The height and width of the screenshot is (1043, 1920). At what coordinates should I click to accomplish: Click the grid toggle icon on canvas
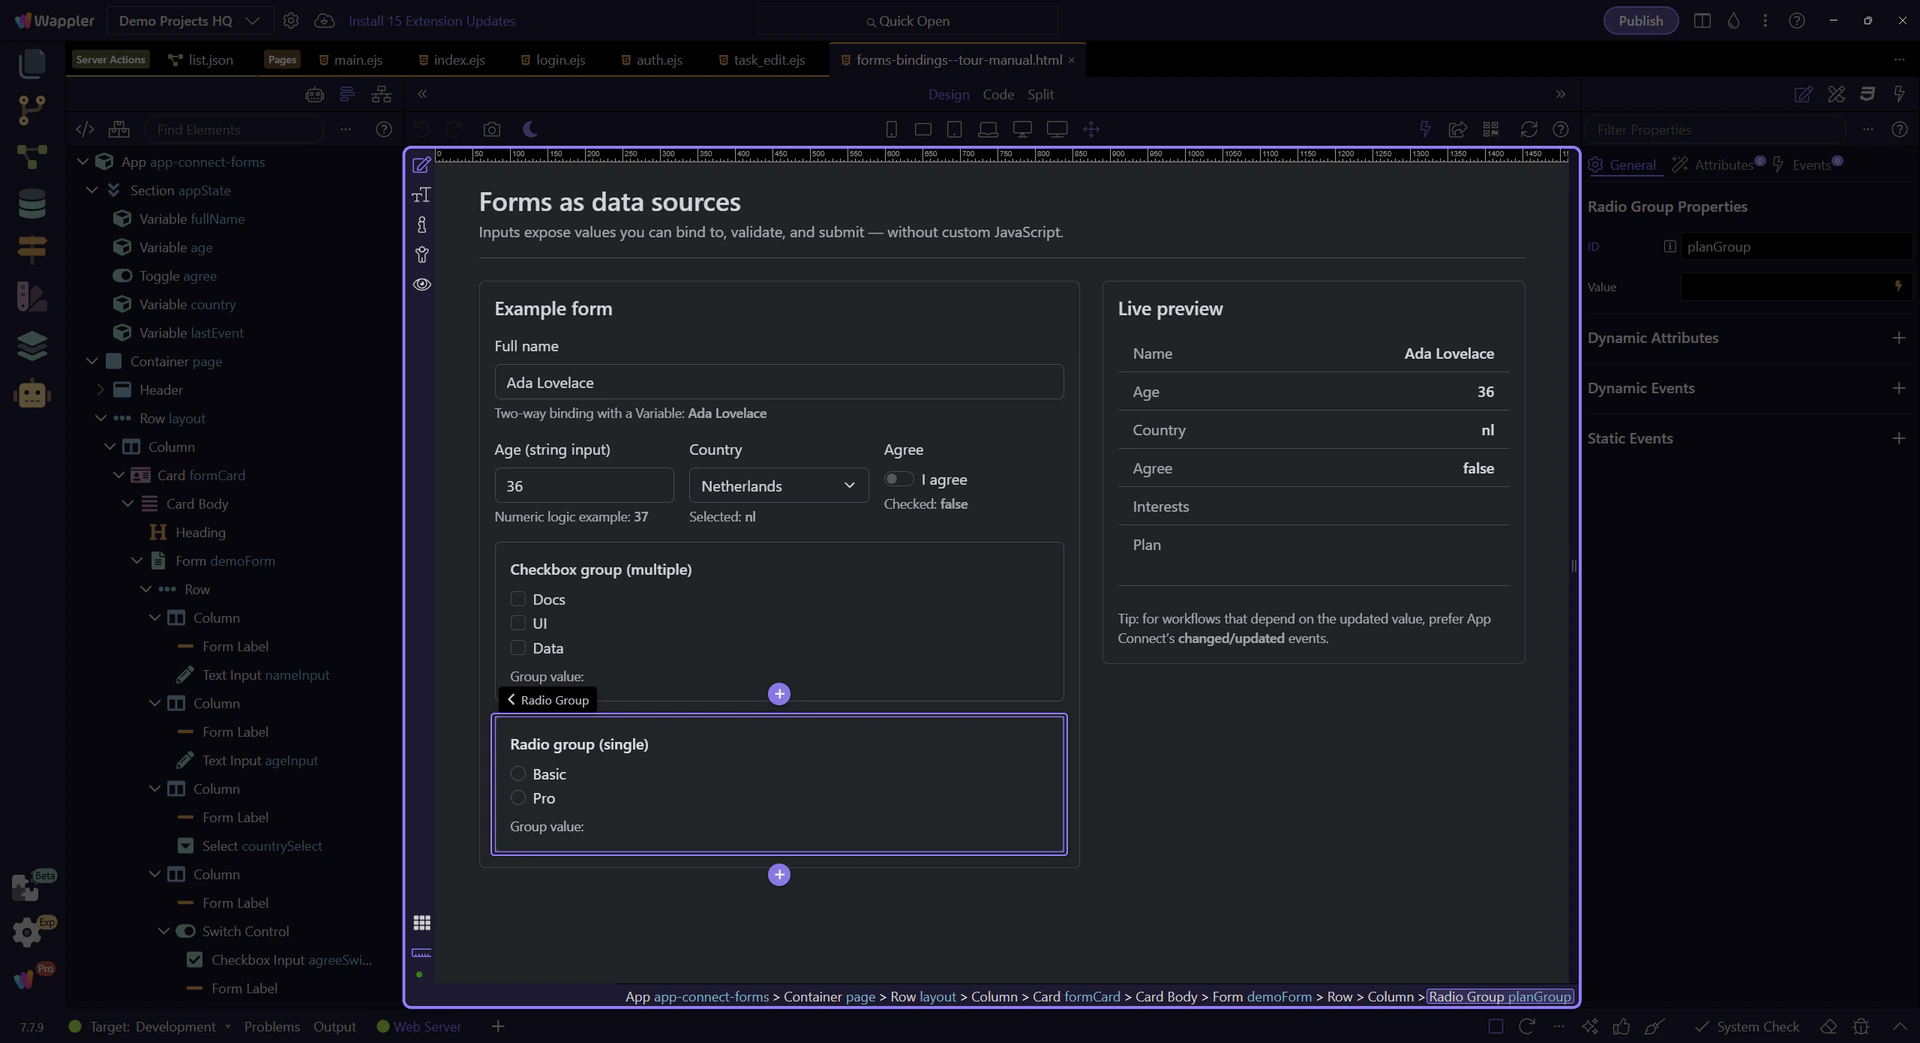(422, 922)
